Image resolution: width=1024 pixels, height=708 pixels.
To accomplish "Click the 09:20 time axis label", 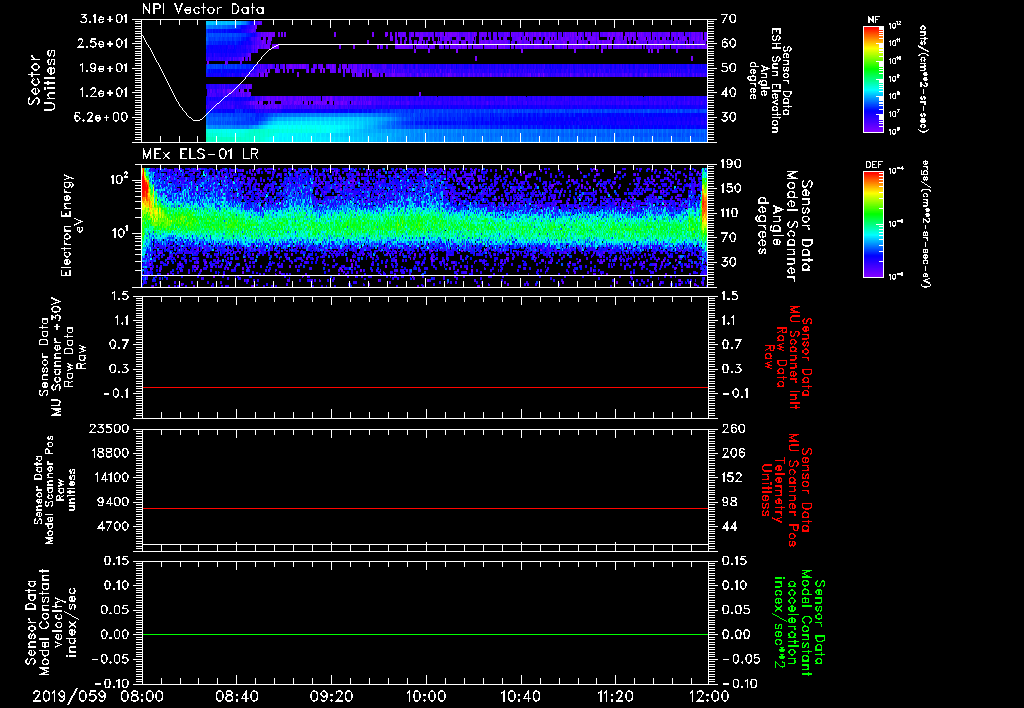I will coord(331,696).
